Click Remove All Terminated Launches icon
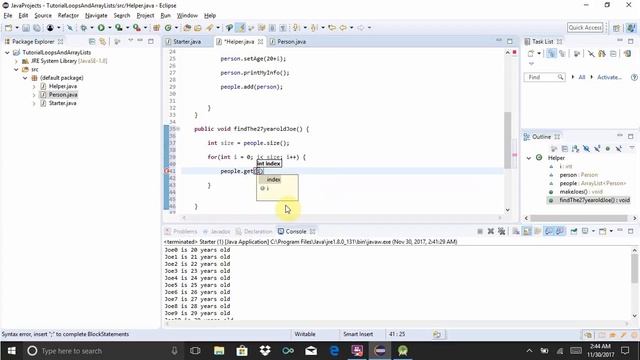 coord(502,231)
